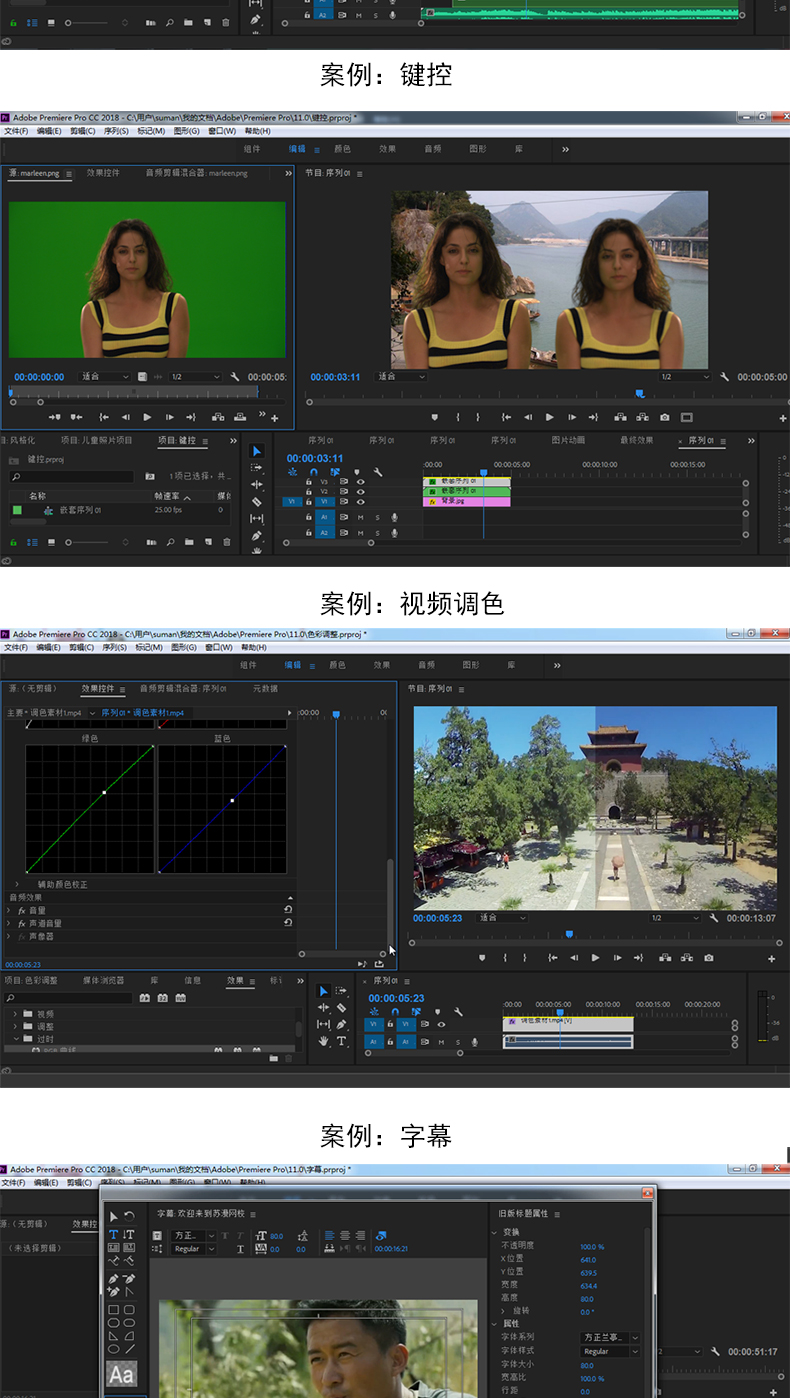
Task: Select the Selection tool in 键控 window
Action: 256,452
